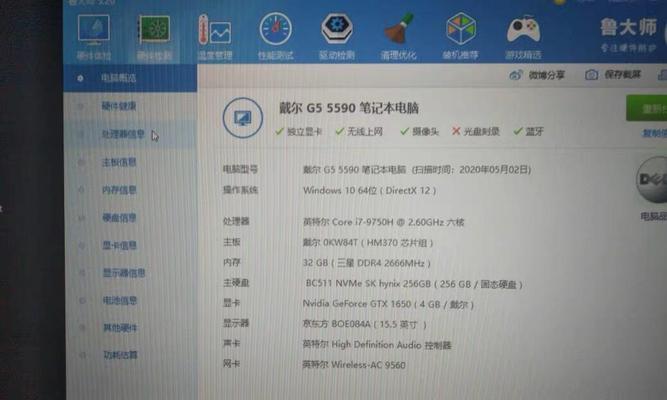667x400 pixels.
Task: Click the Dell brand logo
Action: click(652, 180)
